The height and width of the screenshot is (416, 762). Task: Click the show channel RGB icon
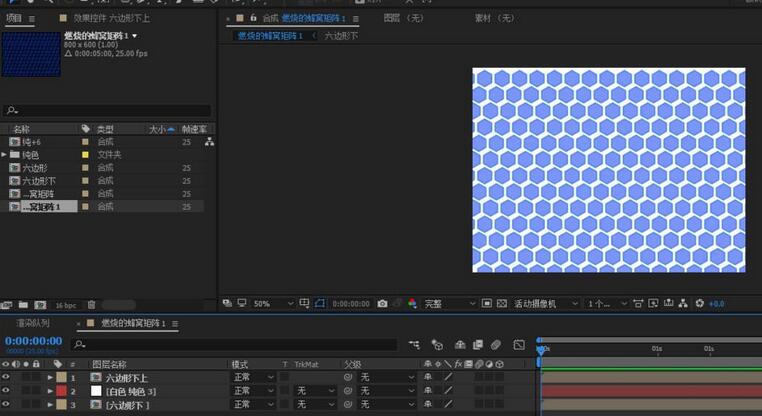(x=411, y=303)
